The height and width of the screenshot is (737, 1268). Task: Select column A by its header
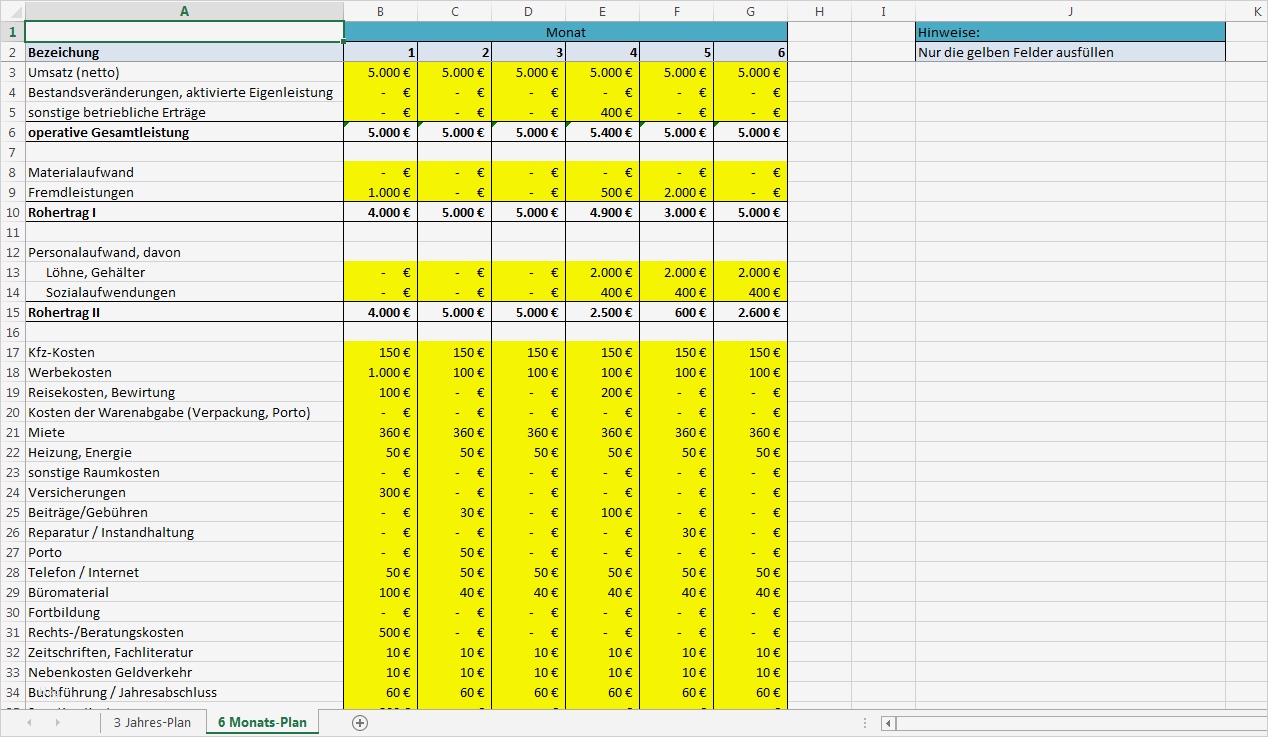184,11
